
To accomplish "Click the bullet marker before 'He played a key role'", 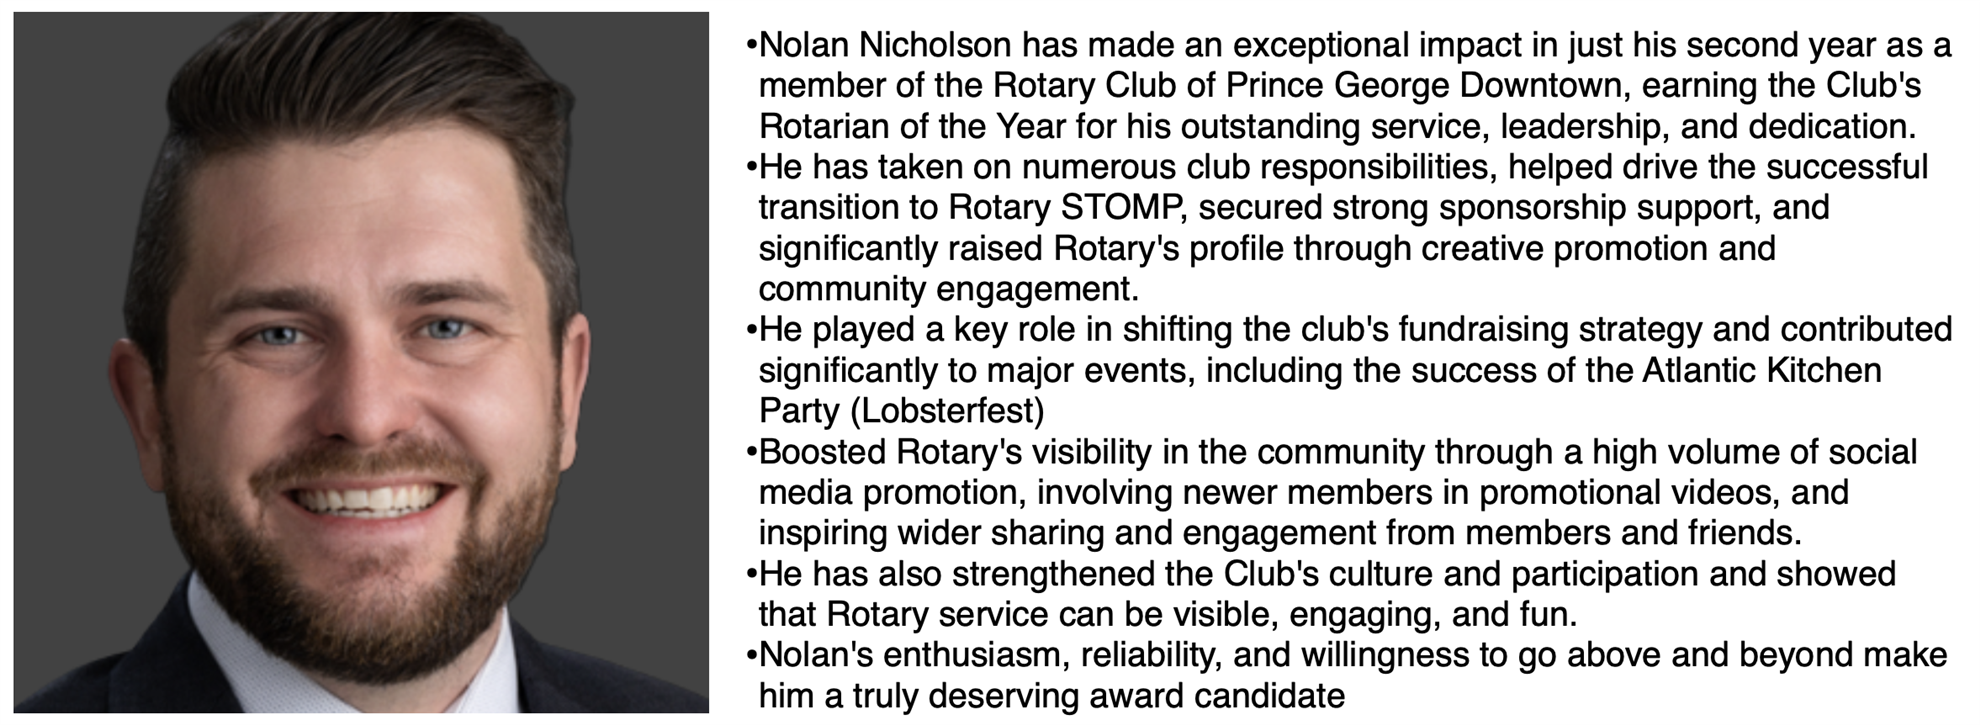I will (751, 331).
